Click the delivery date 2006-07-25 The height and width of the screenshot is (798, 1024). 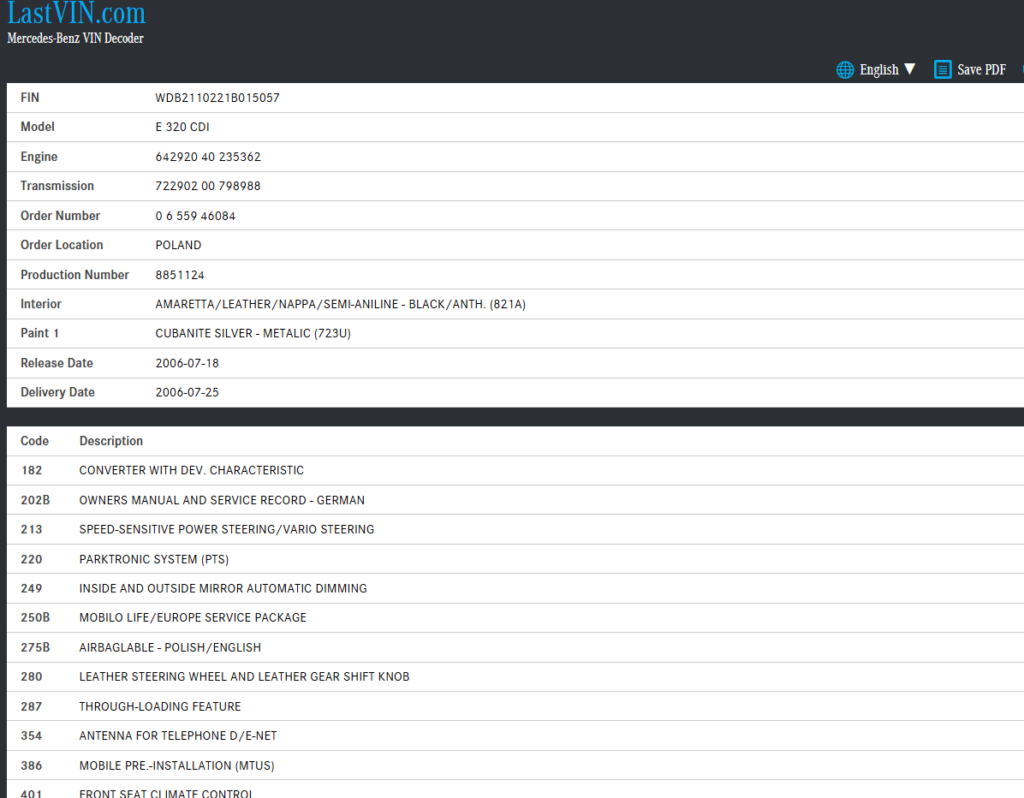point(187,392)
